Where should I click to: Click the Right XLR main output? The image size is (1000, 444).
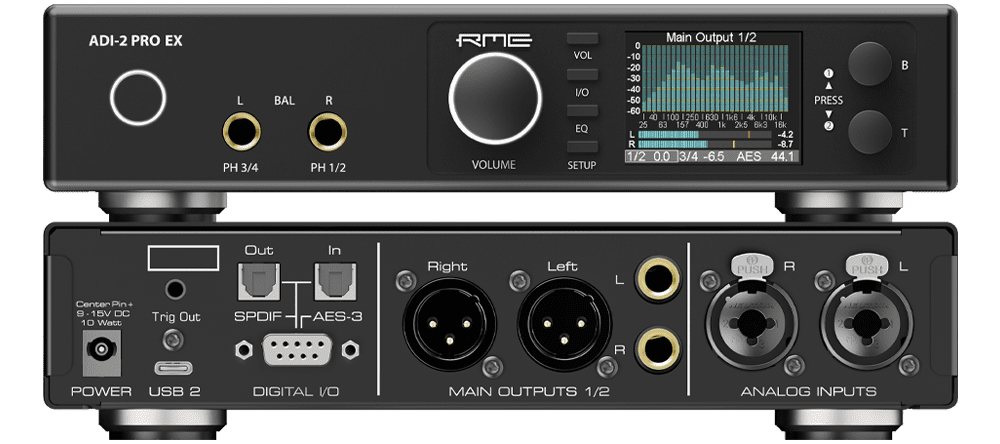pos(449,325)
